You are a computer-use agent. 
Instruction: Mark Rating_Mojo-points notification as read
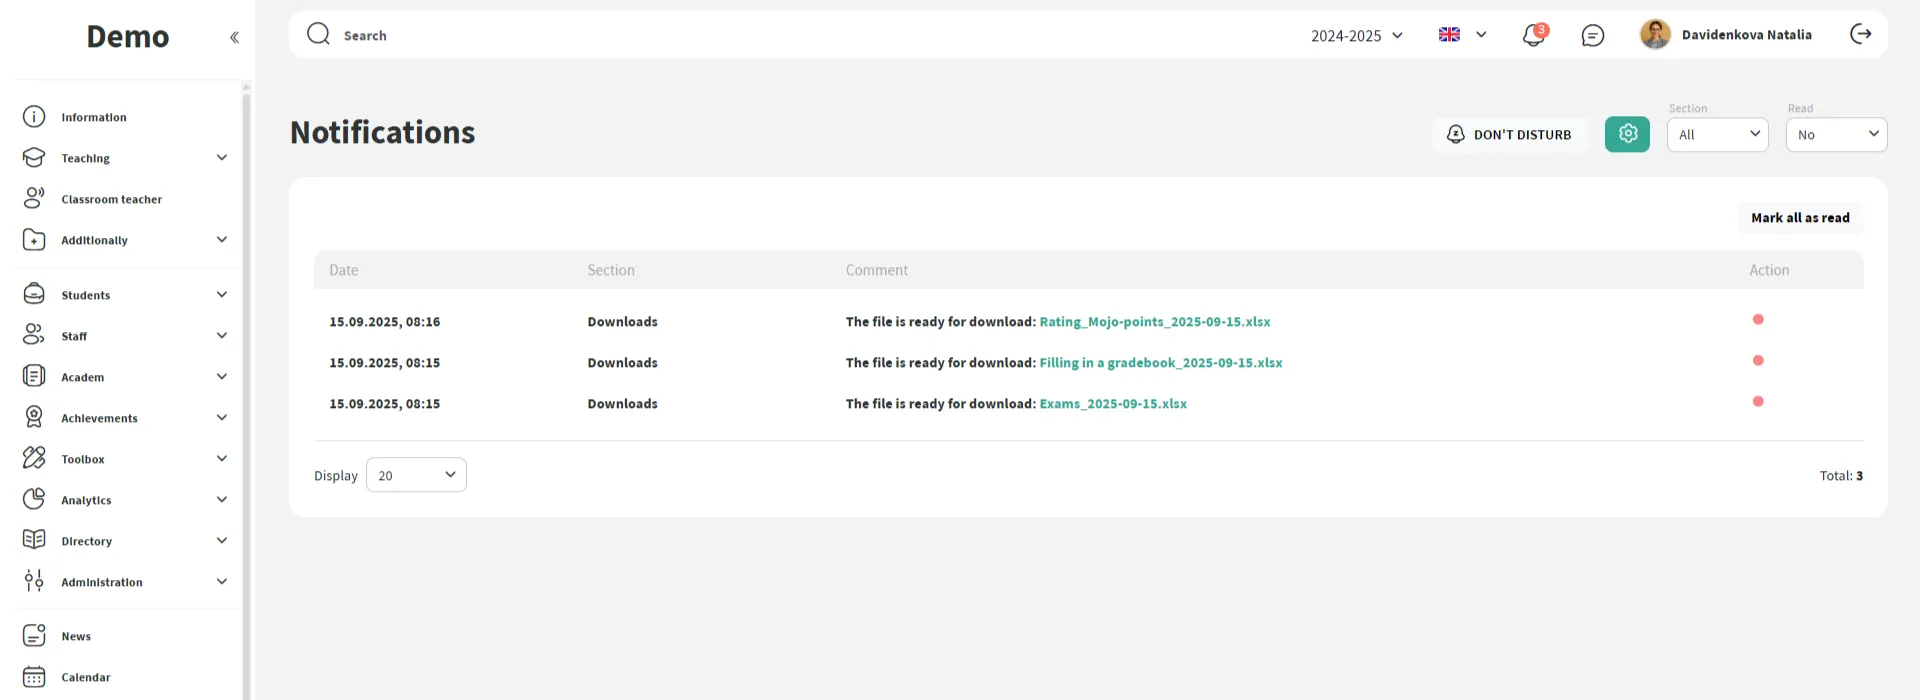coord(1758,320)
